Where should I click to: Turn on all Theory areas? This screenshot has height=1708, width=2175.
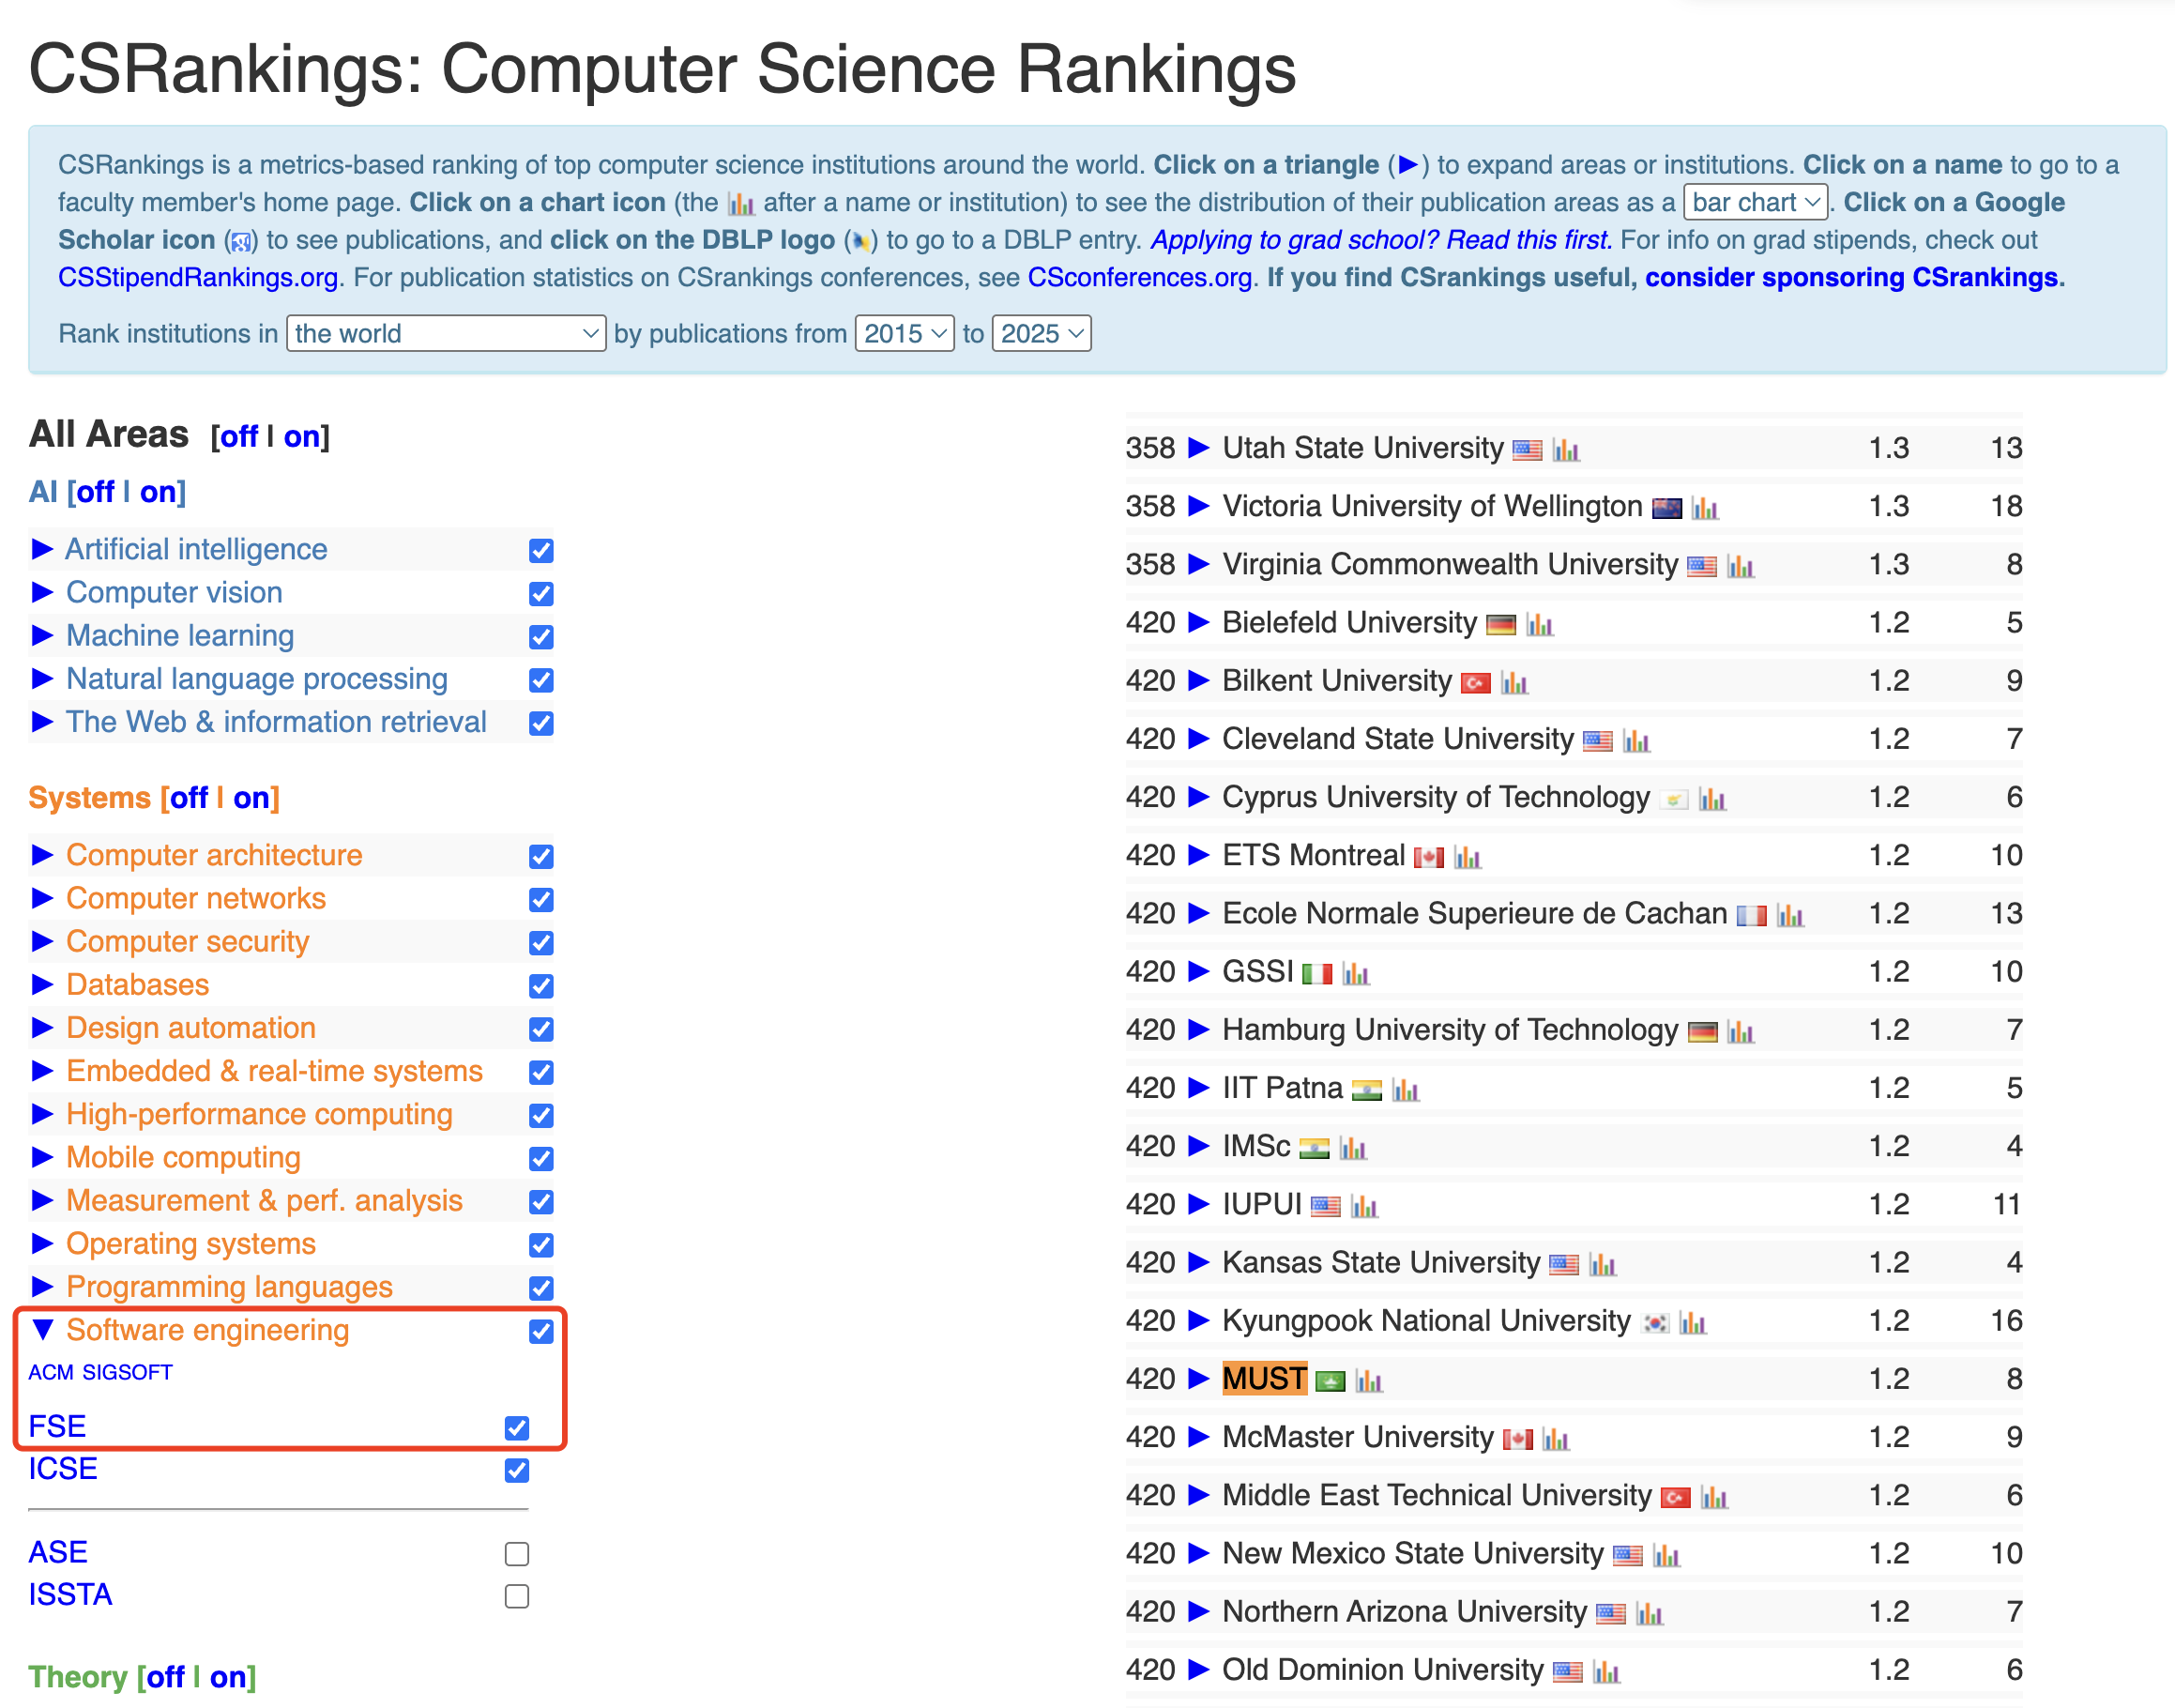click(228, 1677)
